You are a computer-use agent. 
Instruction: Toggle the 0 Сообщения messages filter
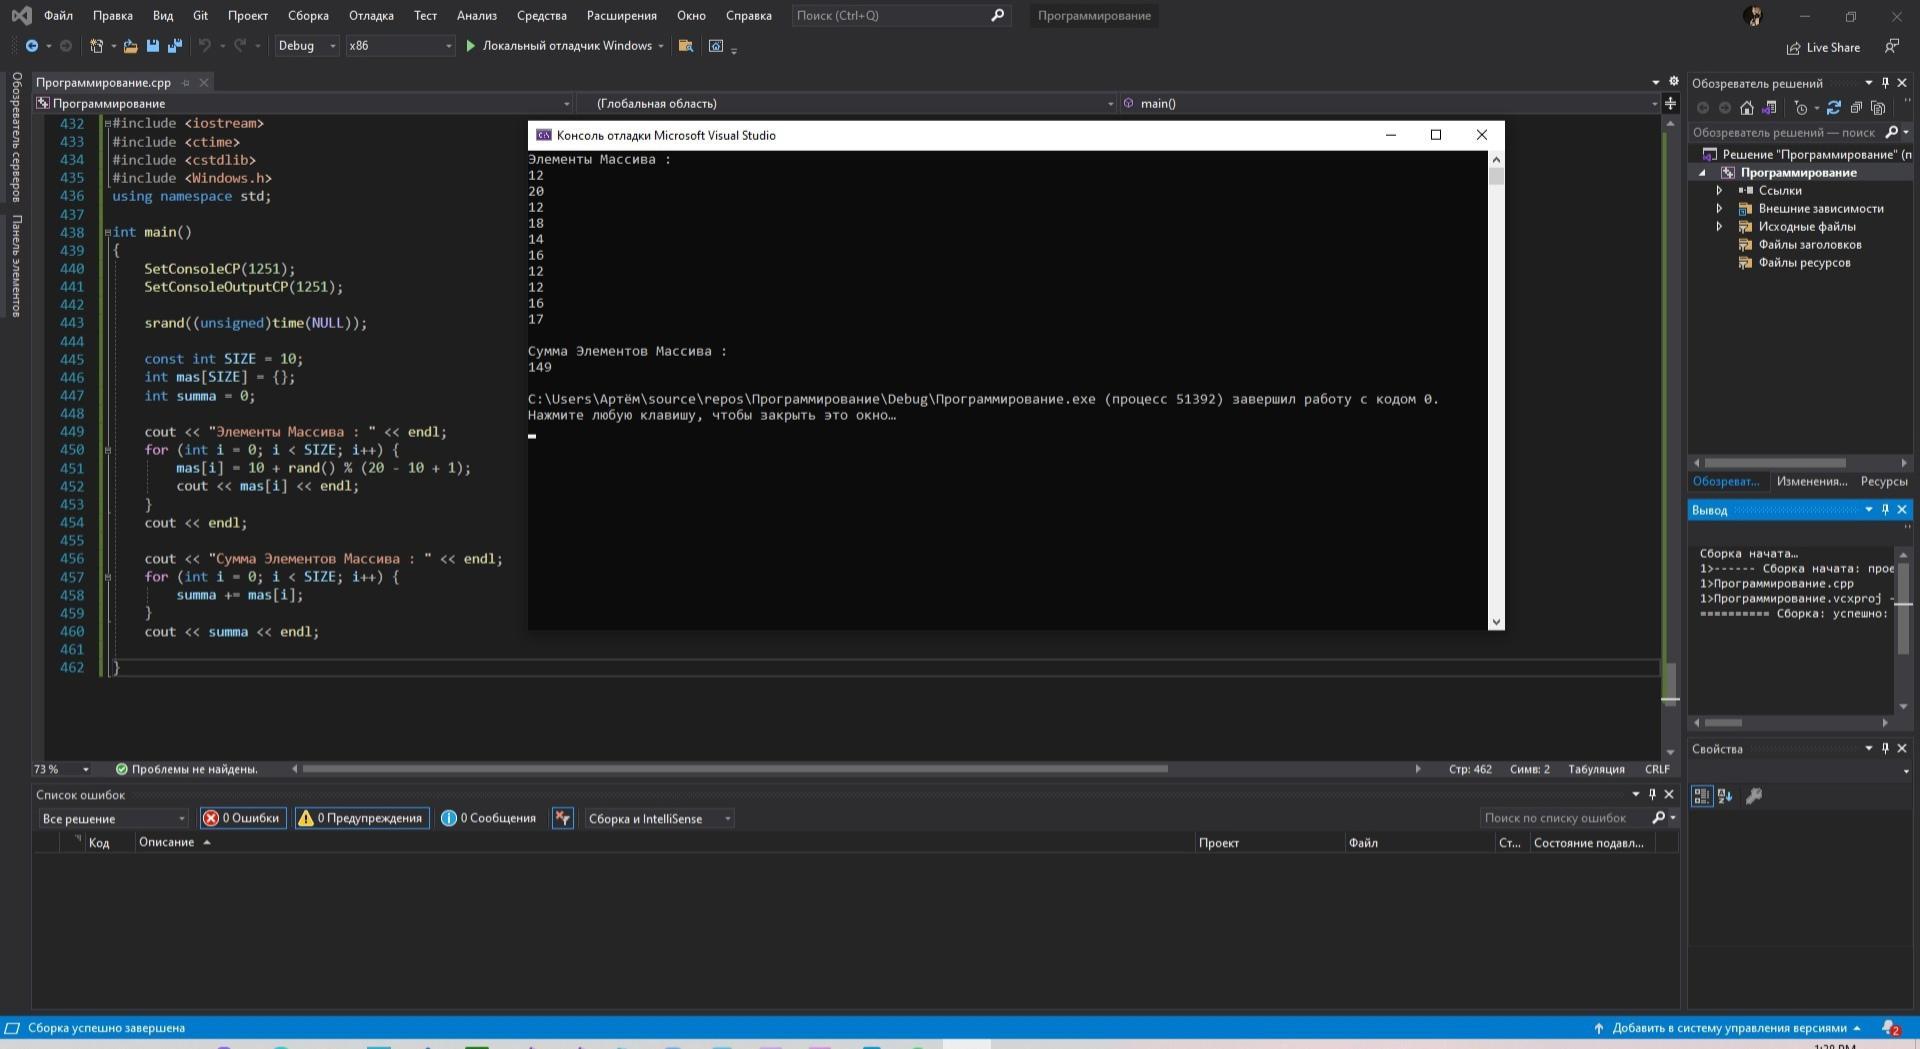tap(489, 818)
